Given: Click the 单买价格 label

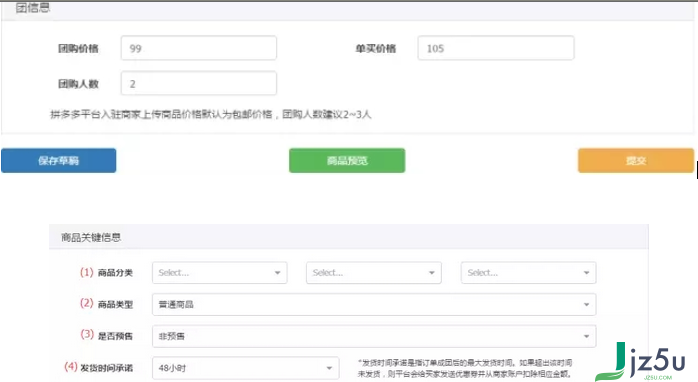Looking at the screenshot, I should [x=375, y=49].
